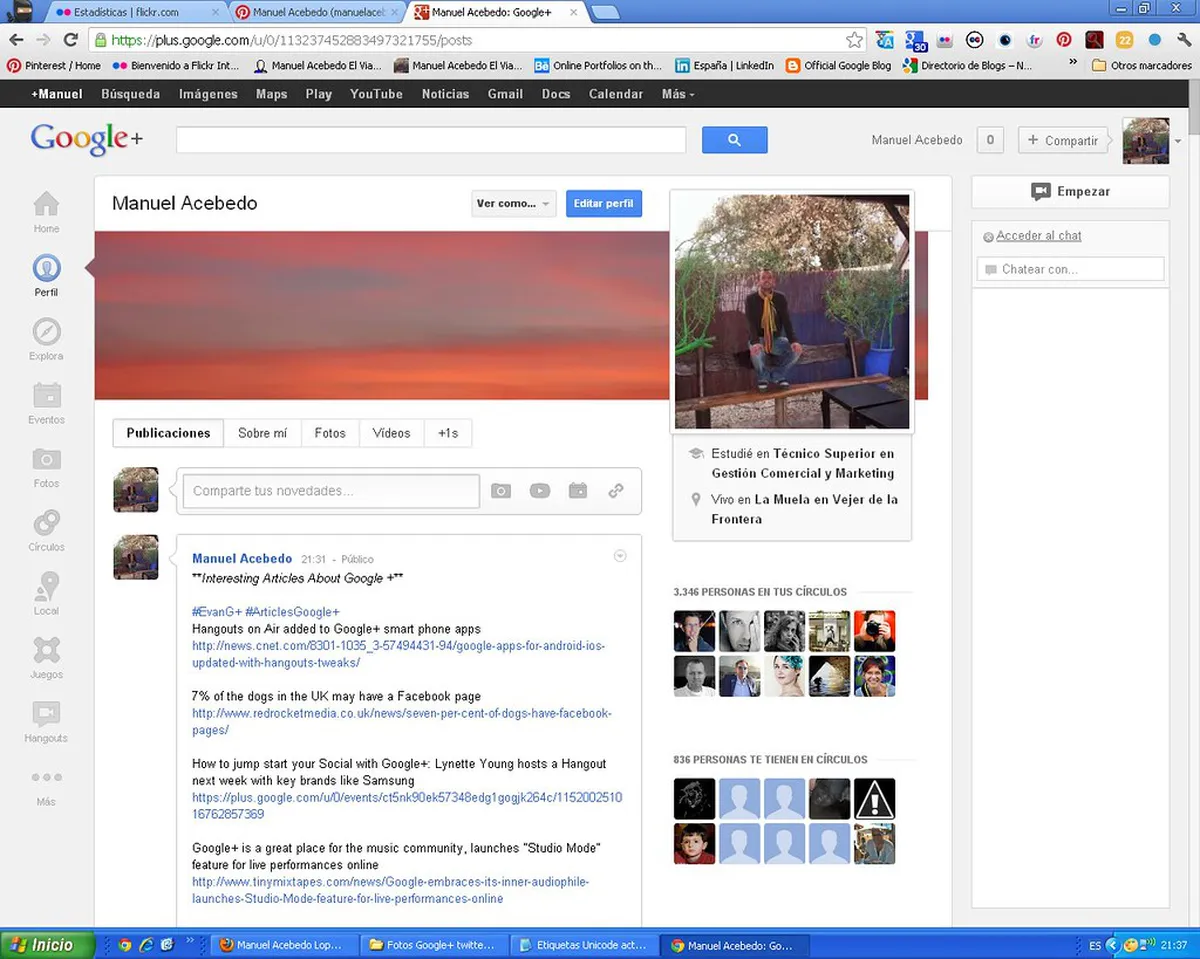The image size is (1200, 959).
Task: Open account menu arrow beside profile avatar
Action: [x=1178, y=141]
